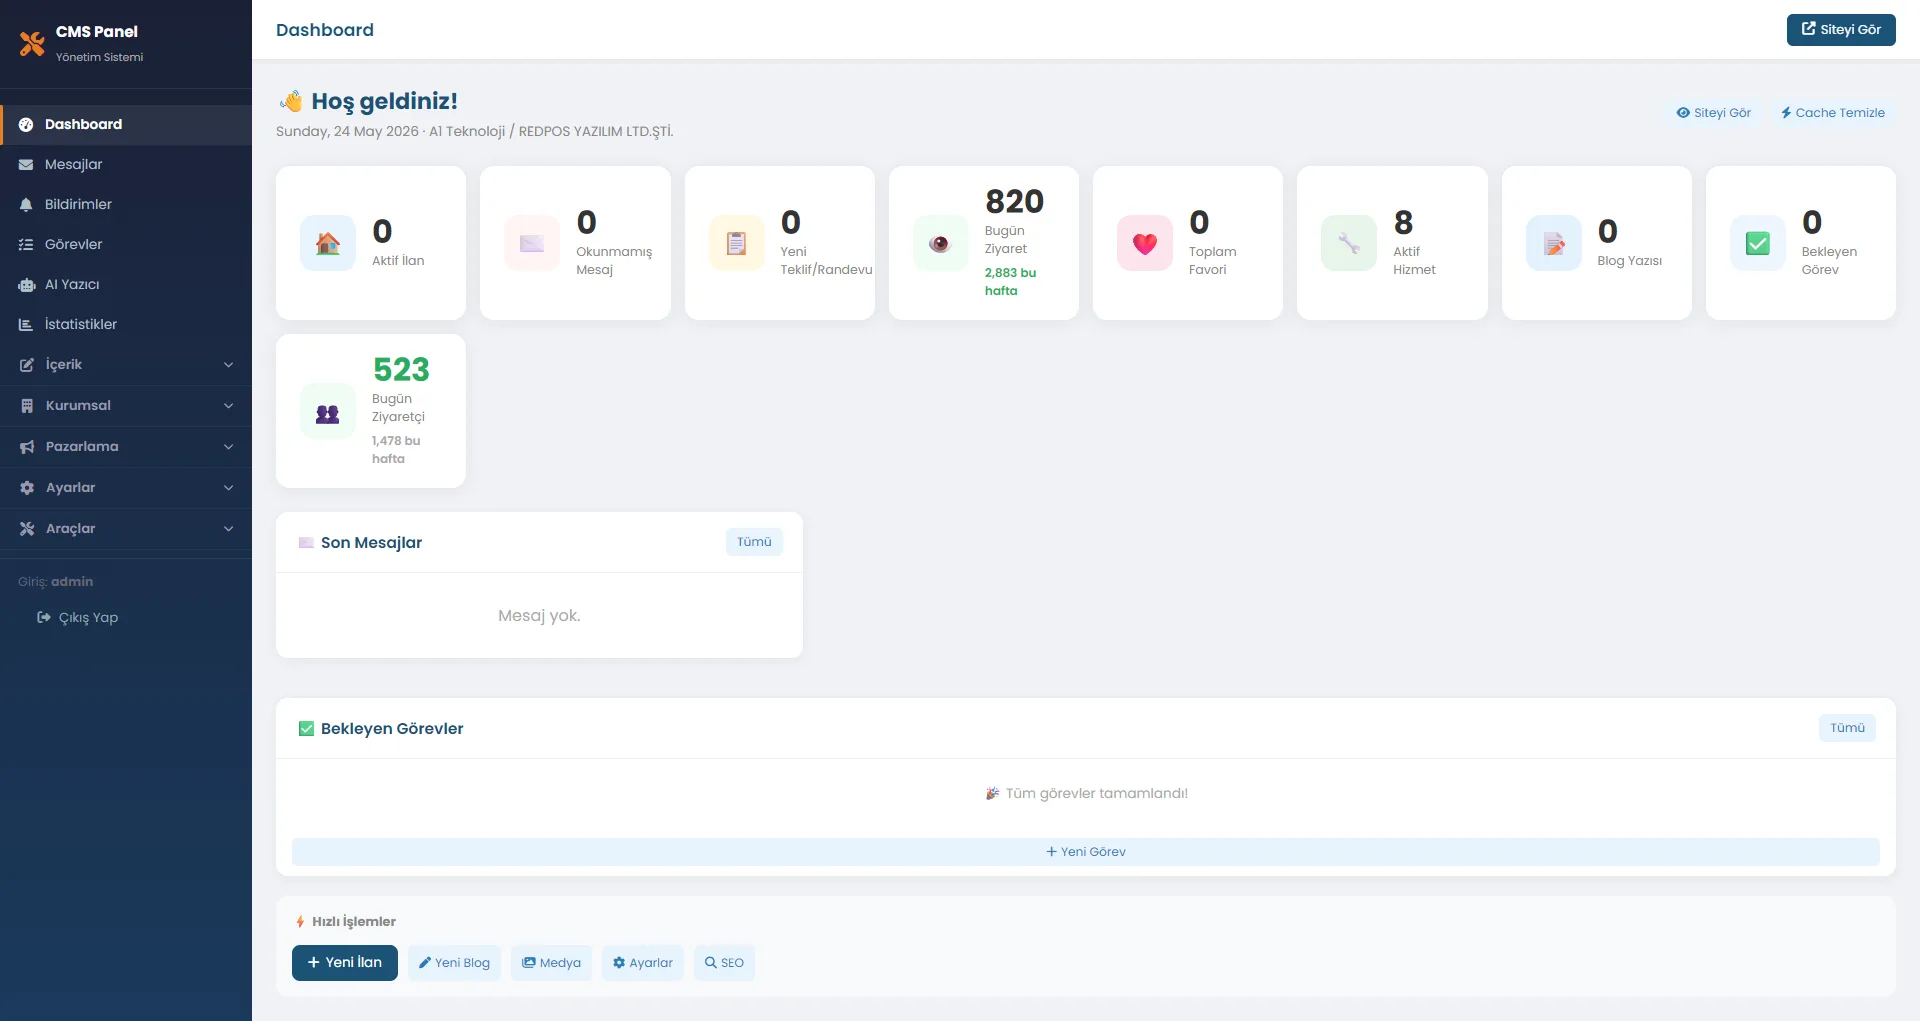Click the green check icon on Bekleyen Görev card
1920x1021 pixels.
pos(1757,243)
